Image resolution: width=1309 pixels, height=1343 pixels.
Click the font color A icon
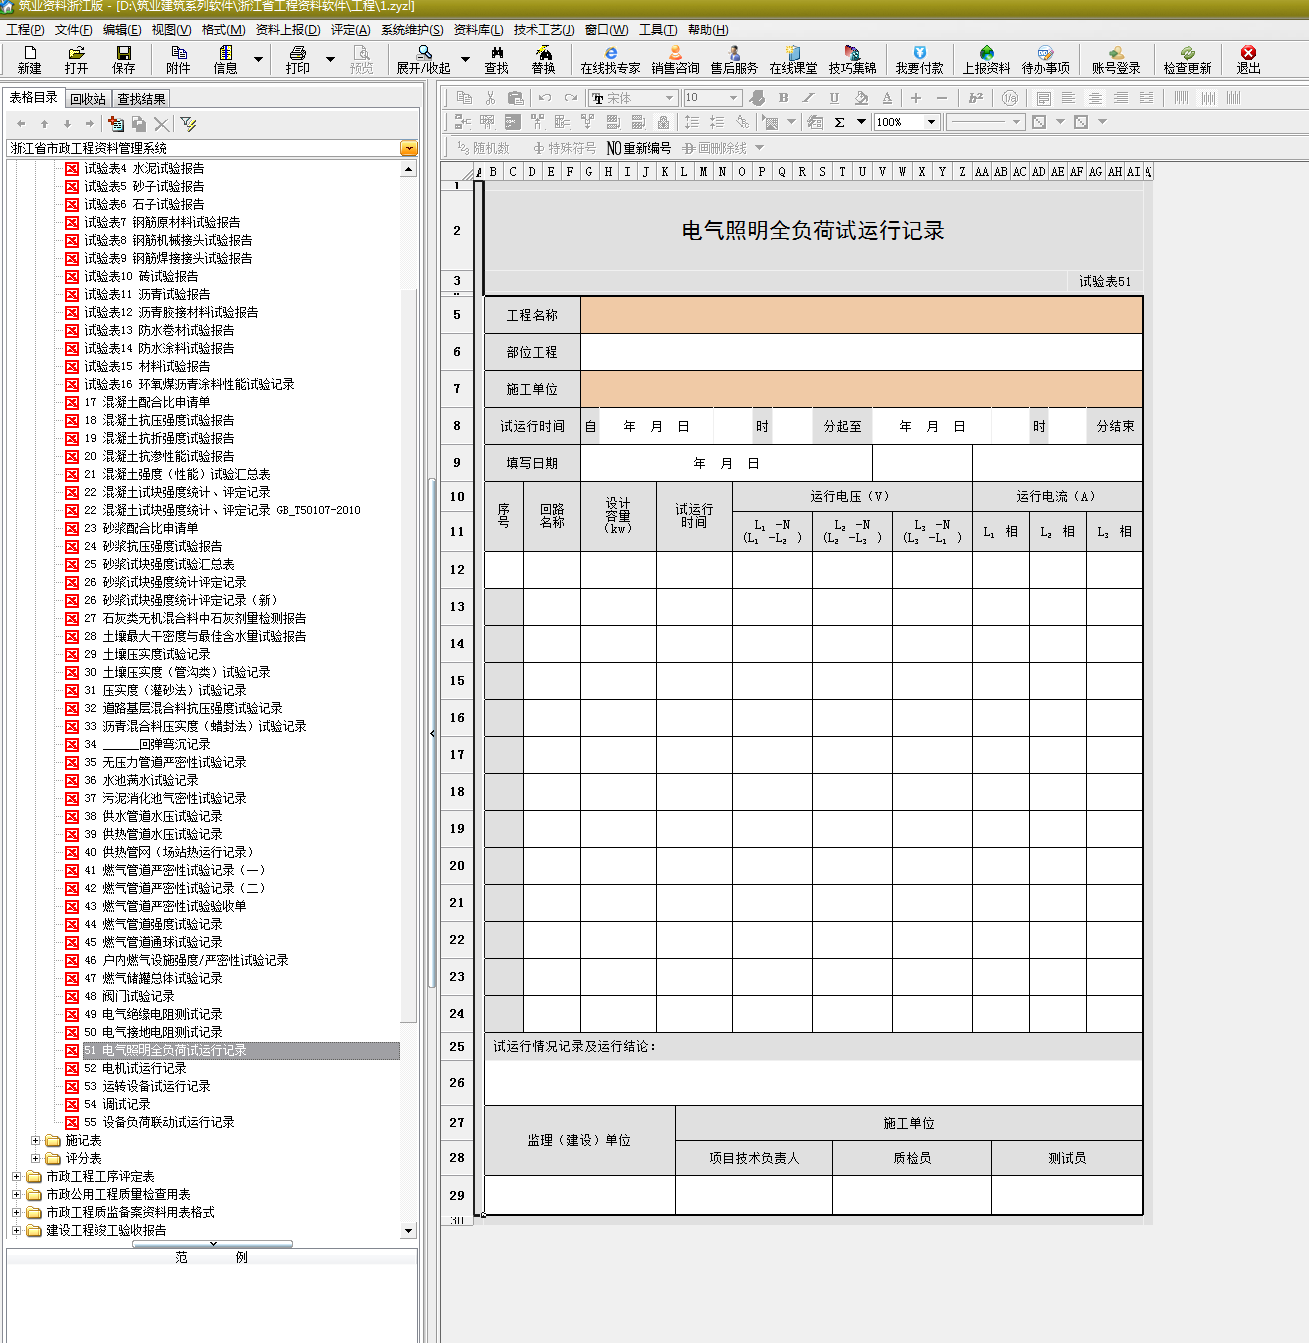[x=887, y=98]
